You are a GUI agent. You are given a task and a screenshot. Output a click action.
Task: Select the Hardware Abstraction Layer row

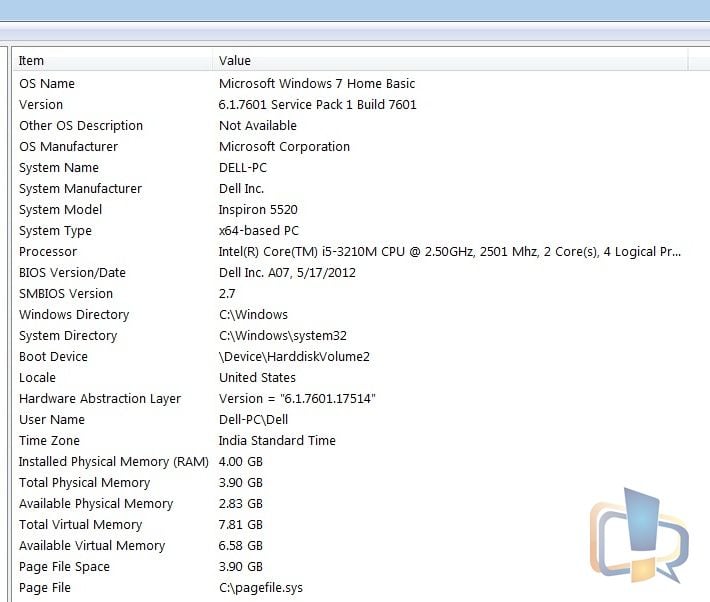coord(100,399)
